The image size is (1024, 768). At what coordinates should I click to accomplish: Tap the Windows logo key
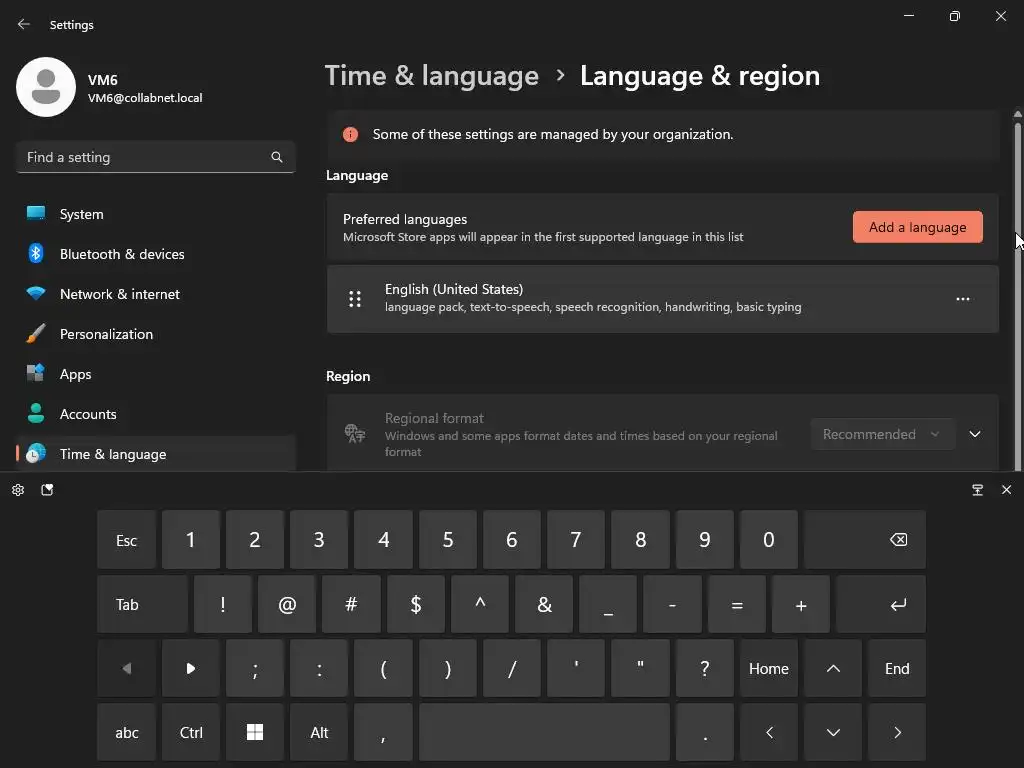click(x=255, y=733)
